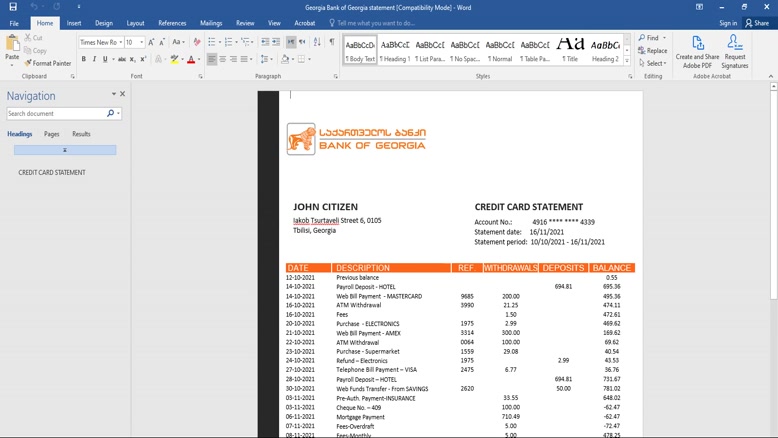
Task: Click the red Font Color button
Action: pos(191,60)
